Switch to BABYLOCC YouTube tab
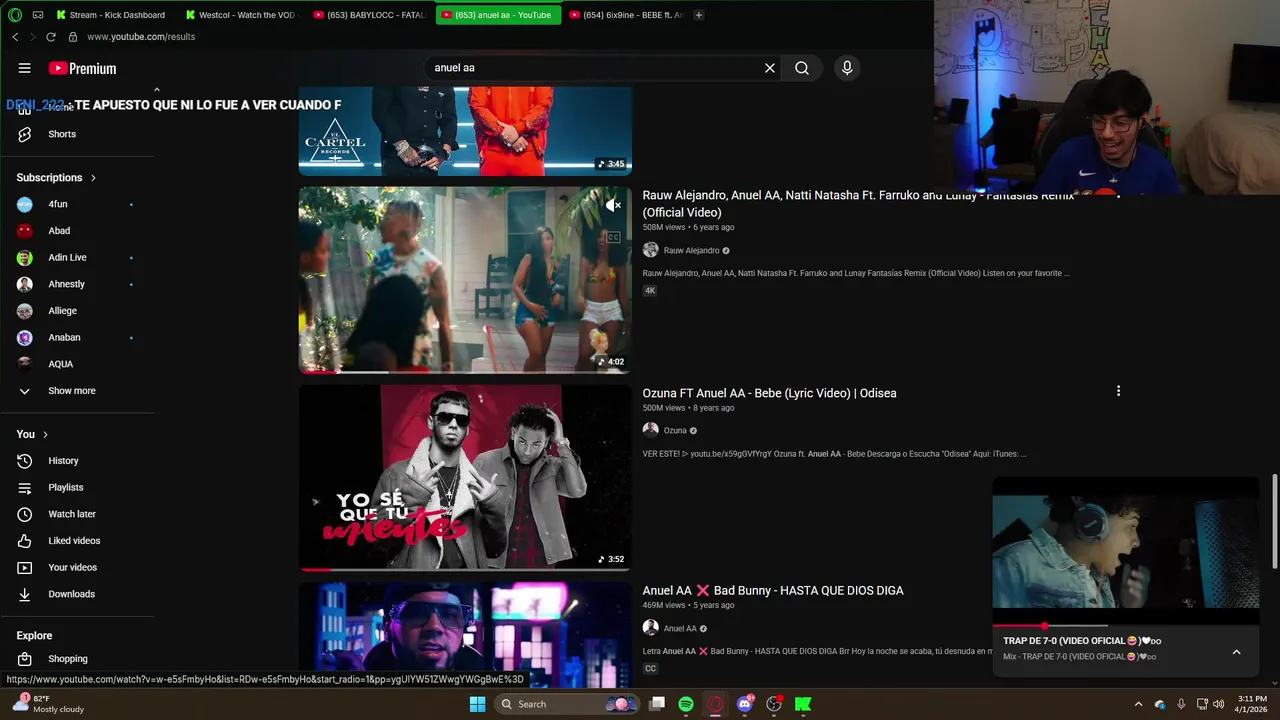 pyautogui.click(x=369, y=15)
